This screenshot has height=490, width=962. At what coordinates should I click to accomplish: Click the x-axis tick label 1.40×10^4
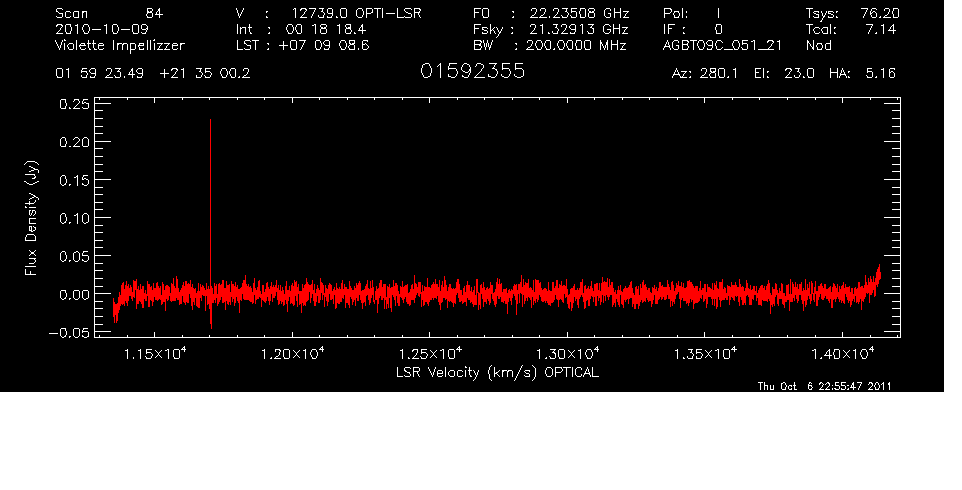click(x=842, y=353)
